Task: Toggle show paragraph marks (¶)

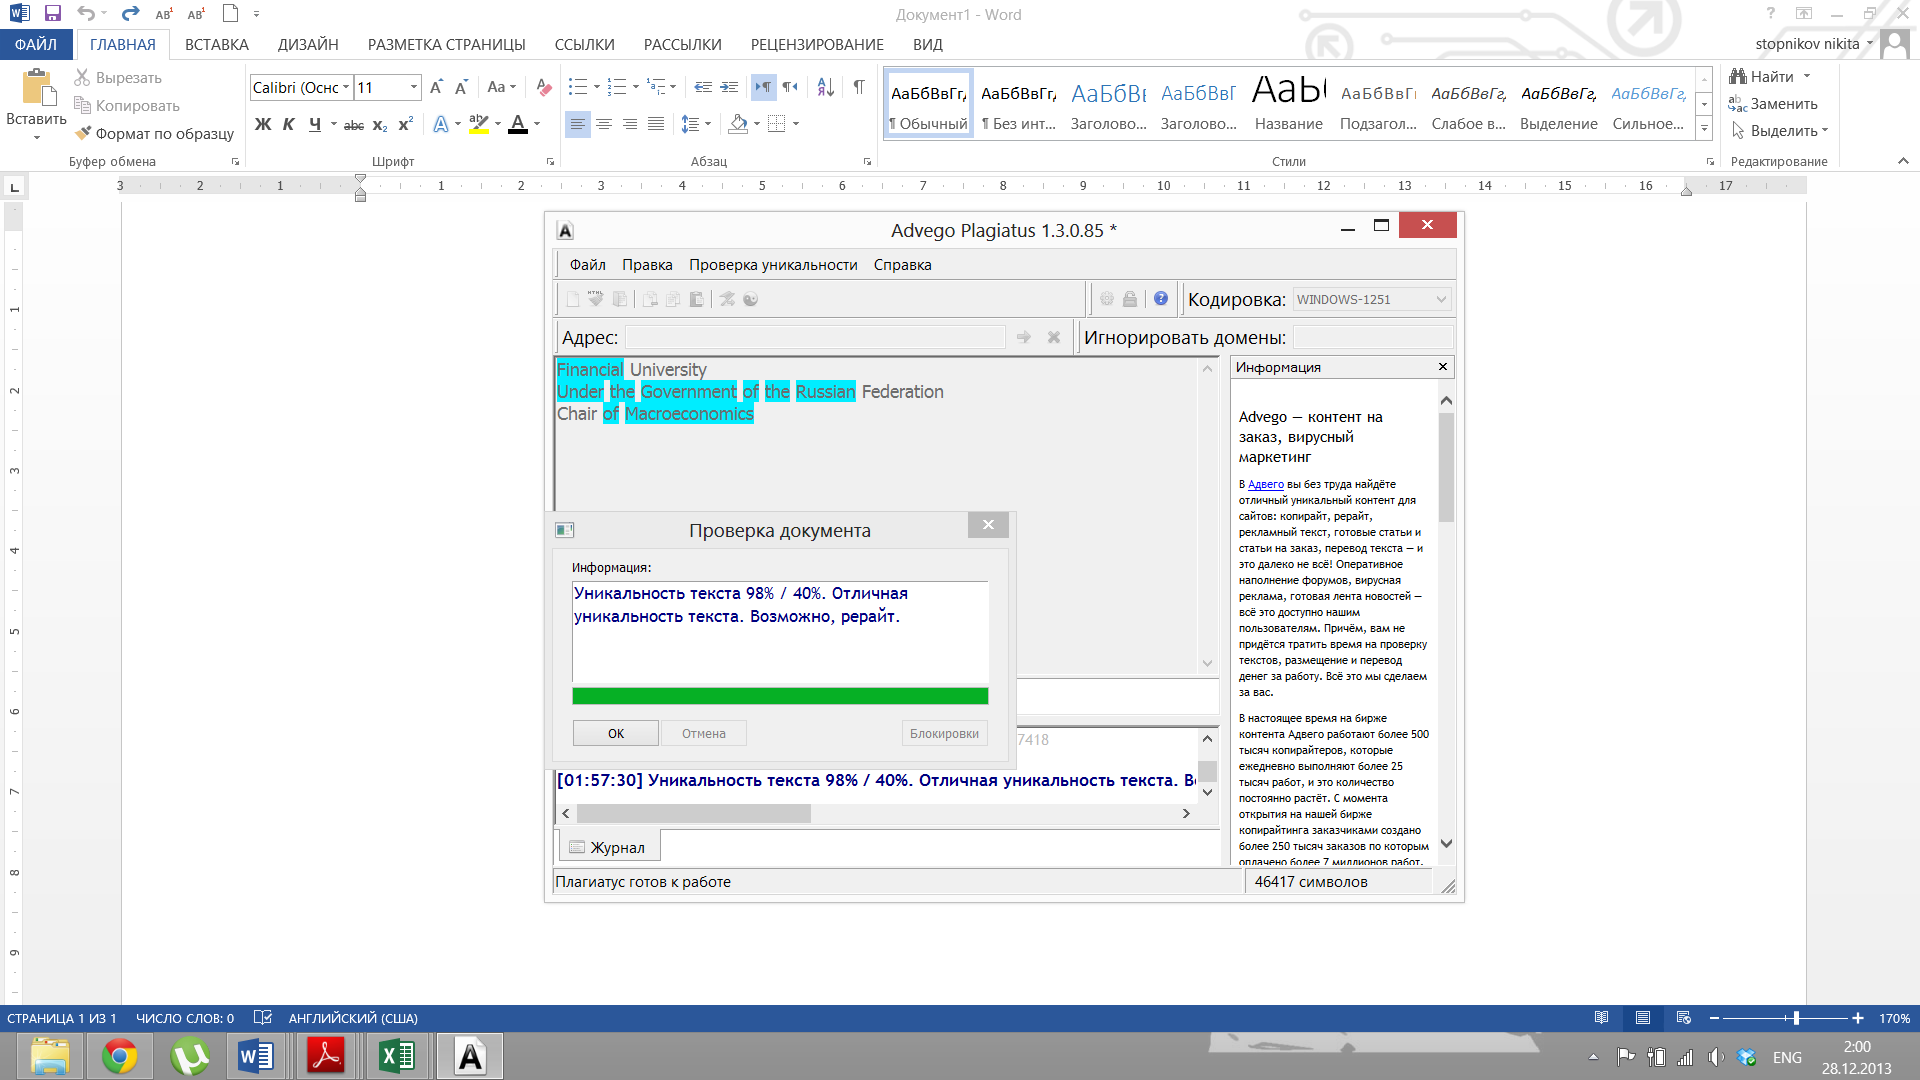Action: click(858, 87)
